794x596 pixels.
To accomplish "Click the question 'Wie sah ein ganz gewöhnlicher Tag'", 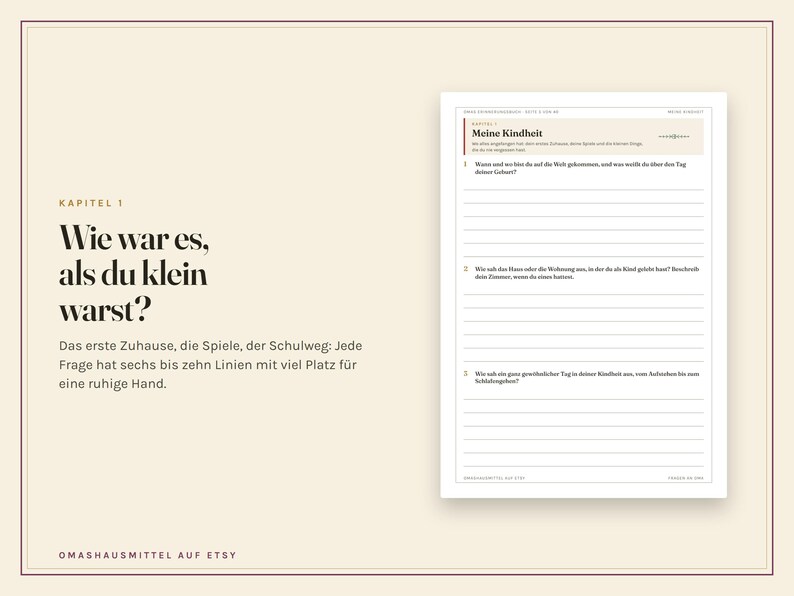I will click(x=586, y=377).
